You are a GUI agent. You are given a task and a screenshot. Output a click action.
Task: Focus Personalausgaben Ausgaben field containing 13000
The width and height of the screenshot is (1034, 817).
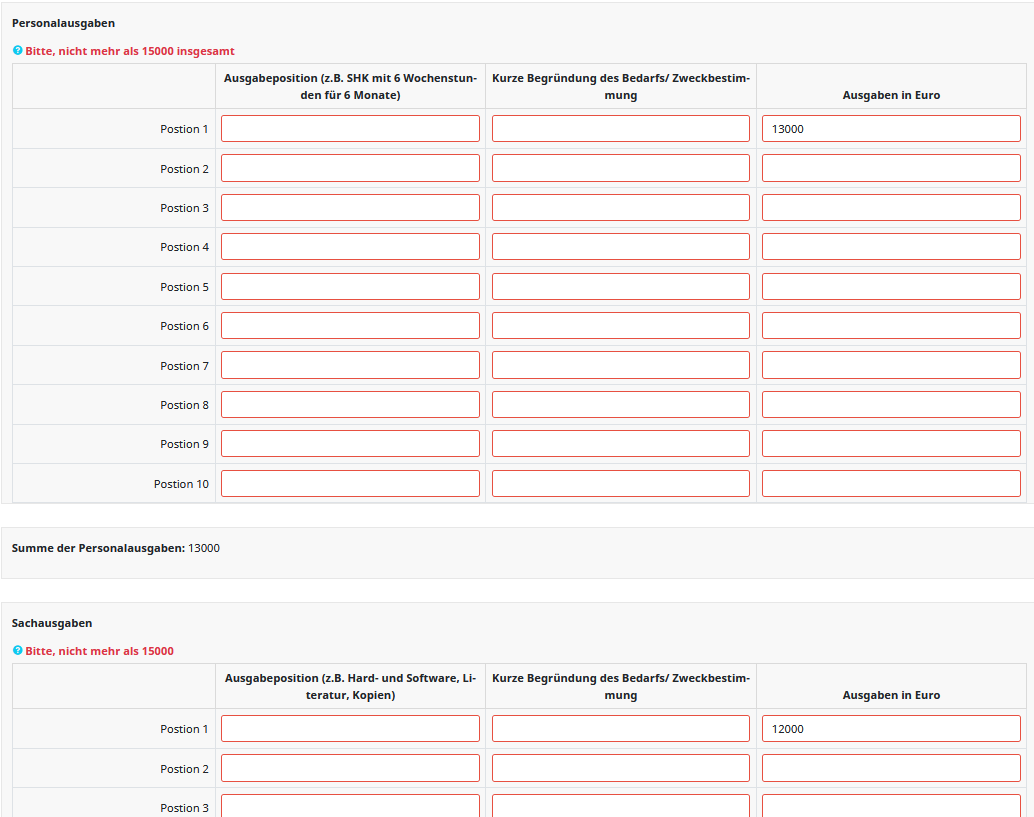pyautogui.click(x=891, y=129)
